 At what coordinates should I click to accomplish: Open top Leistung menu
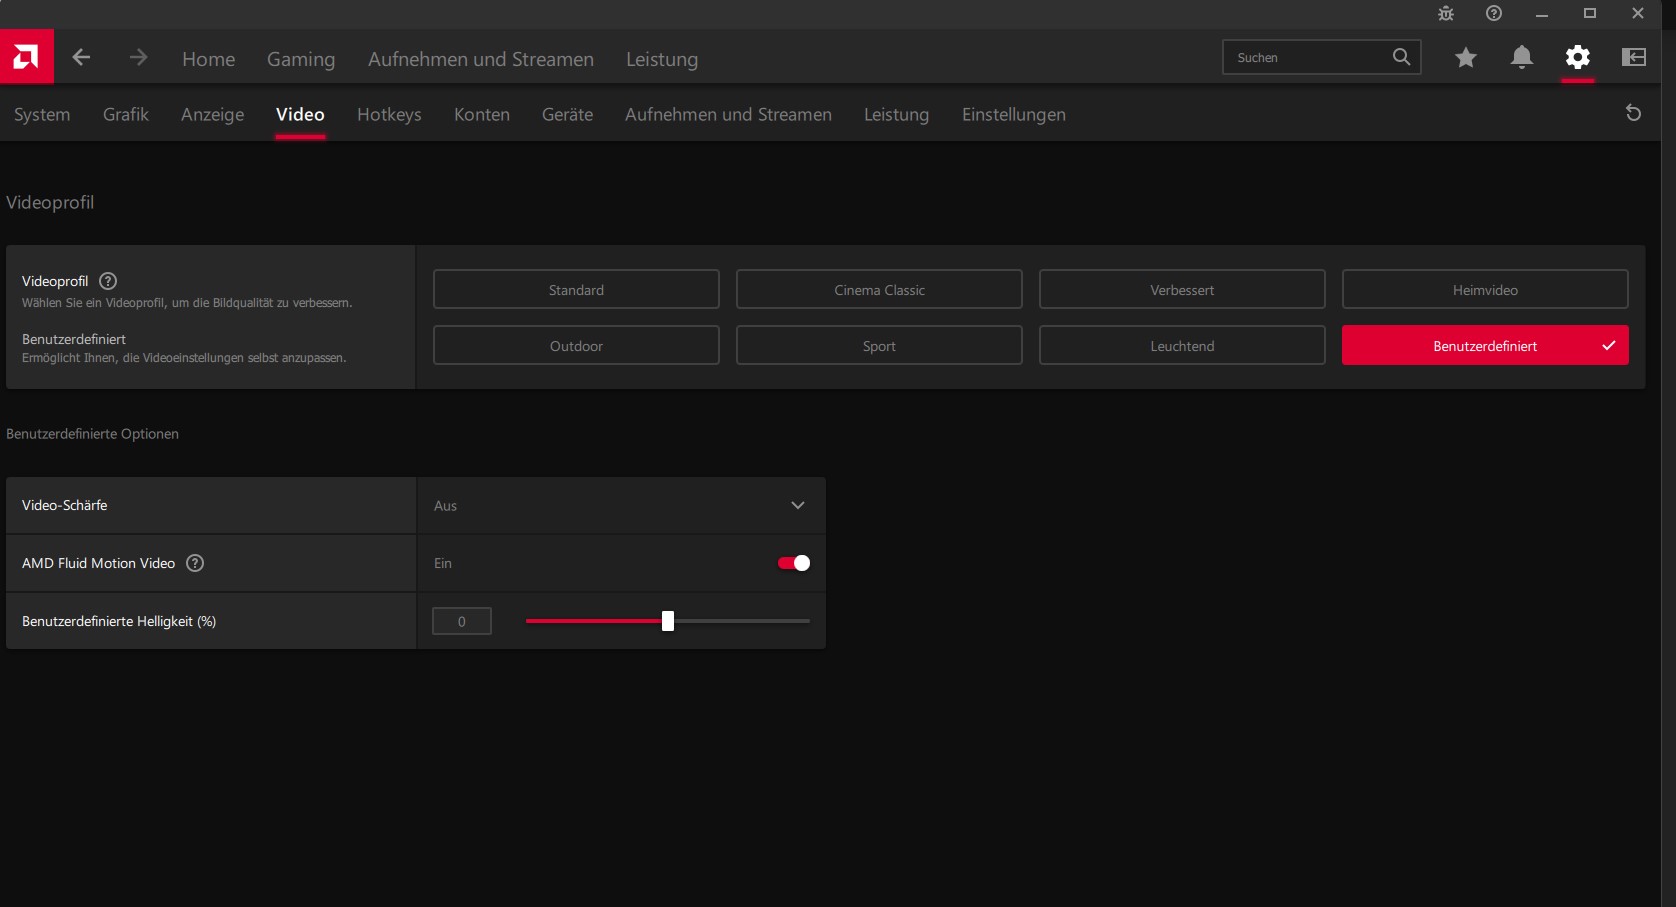pos(662,59)
